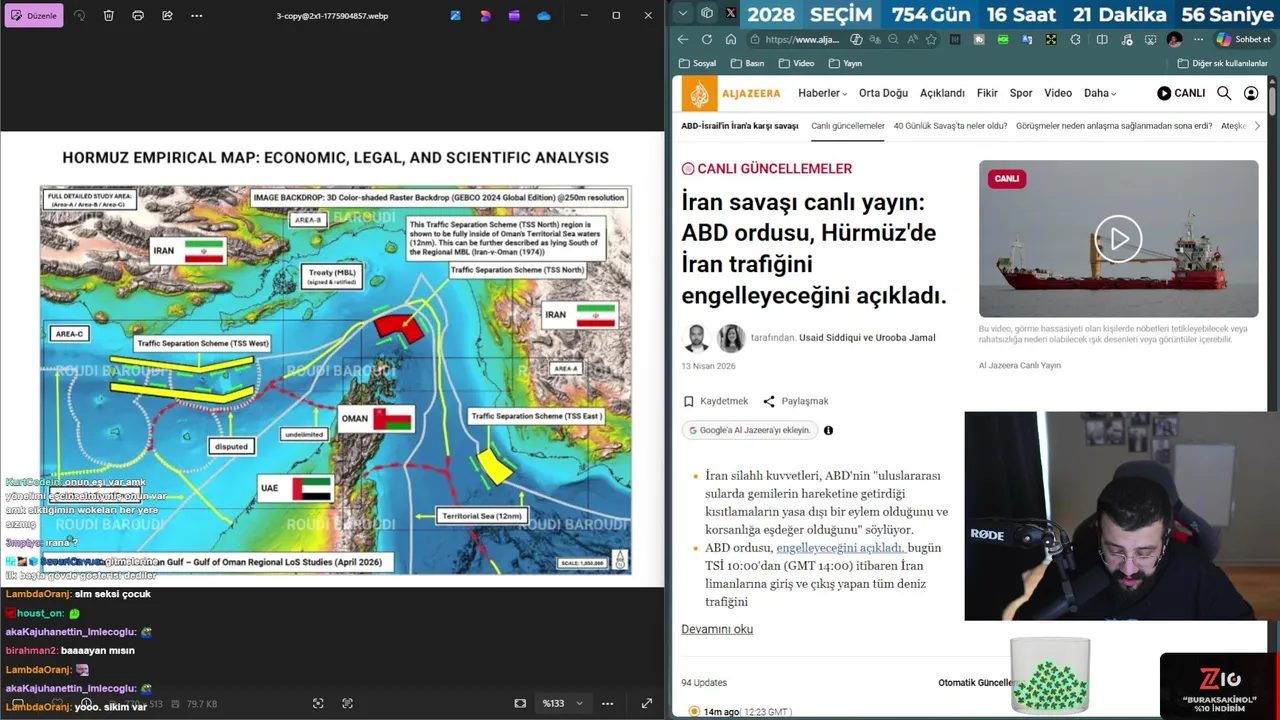This screenshot has width=1280, height=720.
Task: Click the text scan icon in Photos
Action: point(347,704)
